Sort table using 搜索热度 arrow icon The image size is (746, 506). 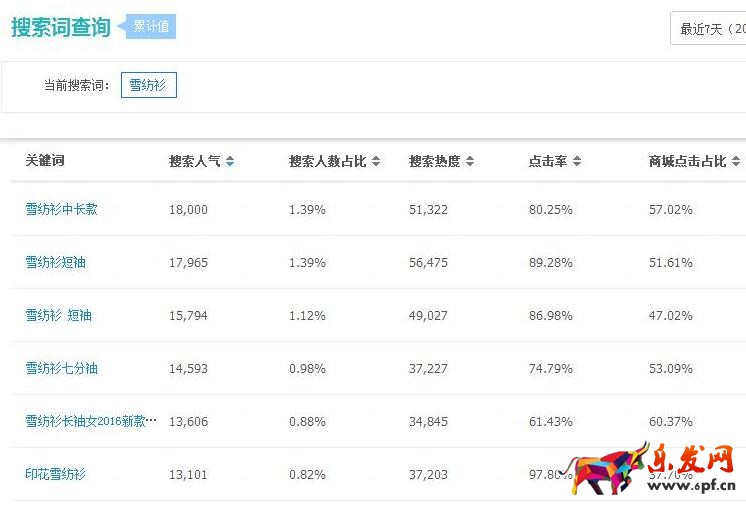pos(470,162)
